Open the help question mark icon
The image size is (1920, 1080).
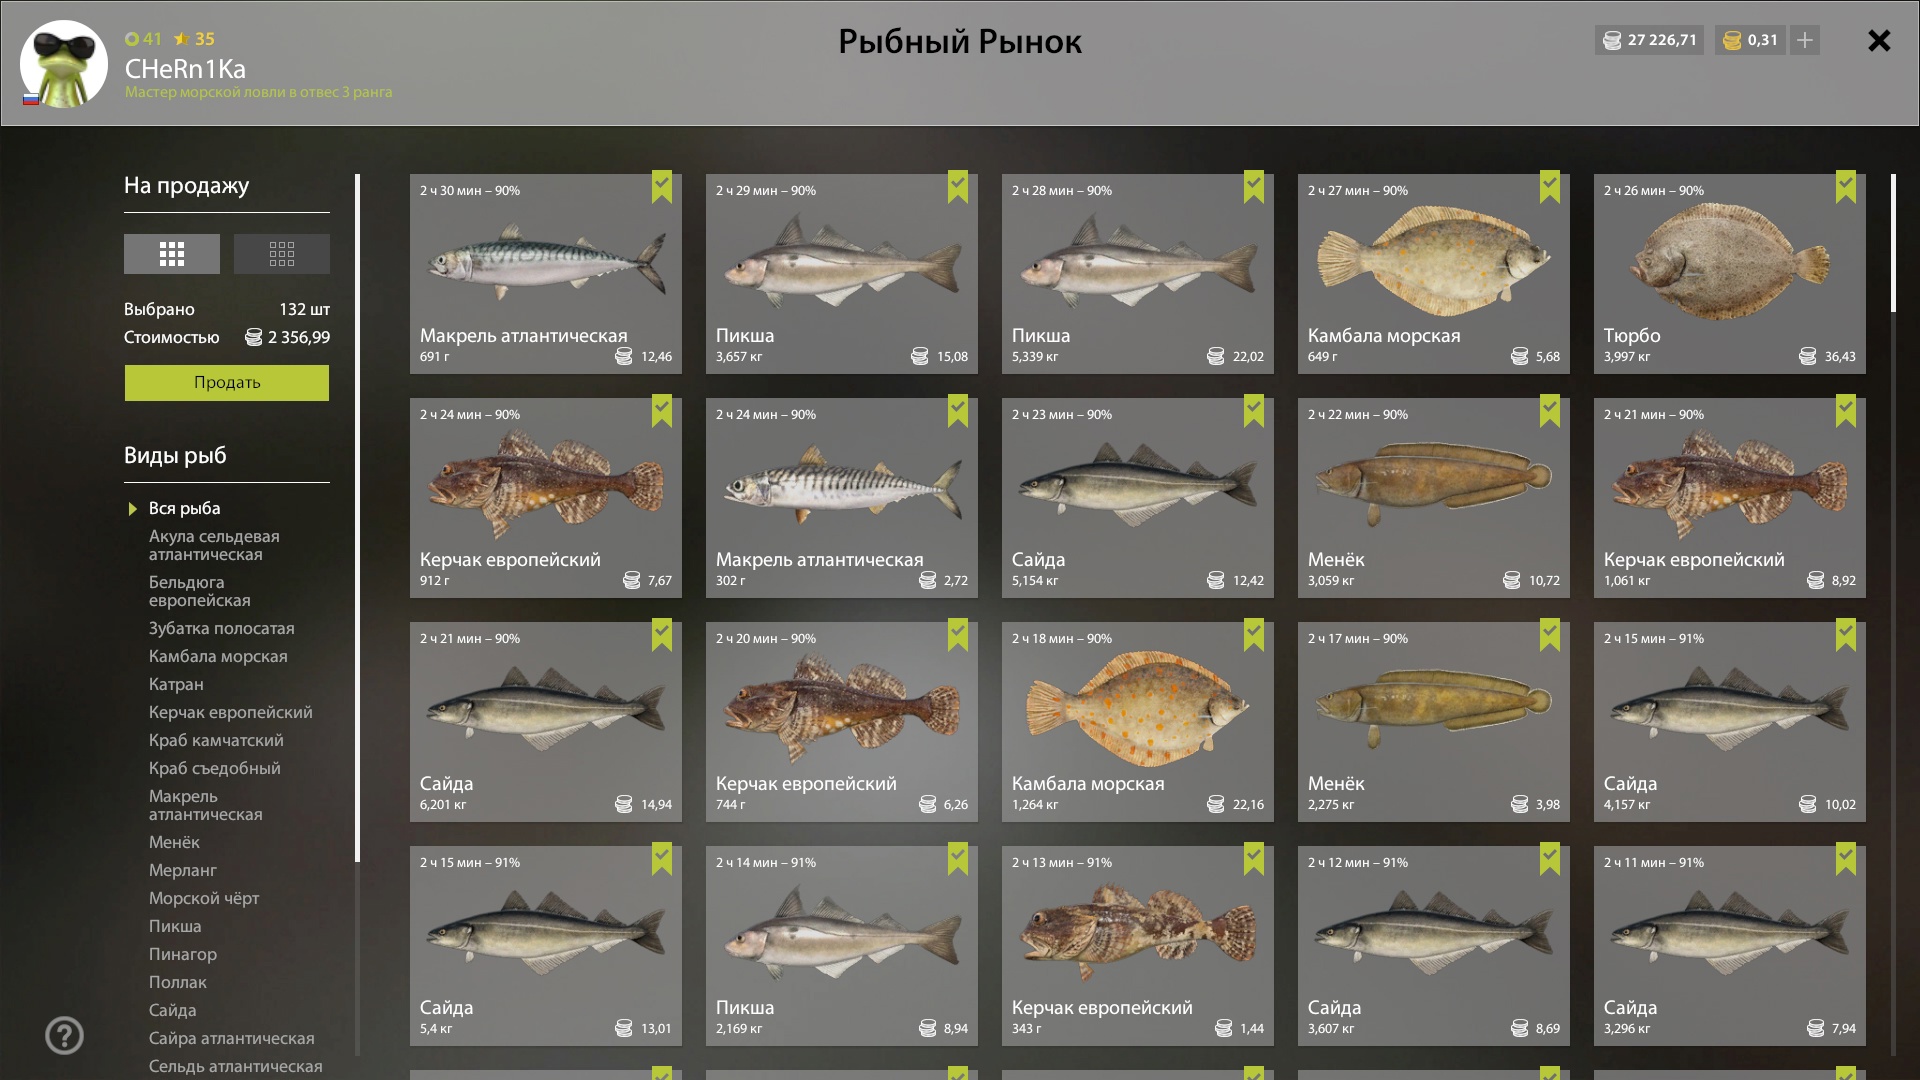pos(64,1035)
